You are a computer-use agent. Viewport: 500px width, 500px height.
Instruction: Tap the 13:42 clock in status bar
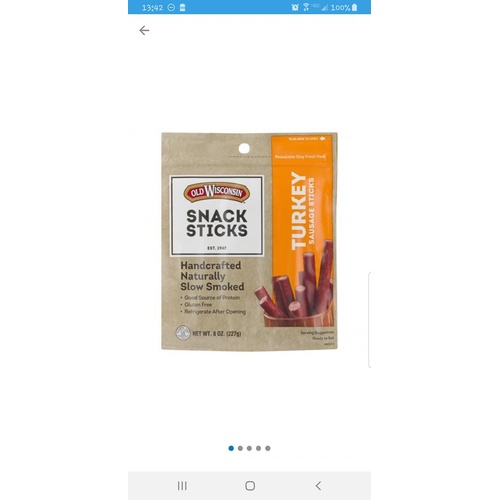tap(152, 8)
